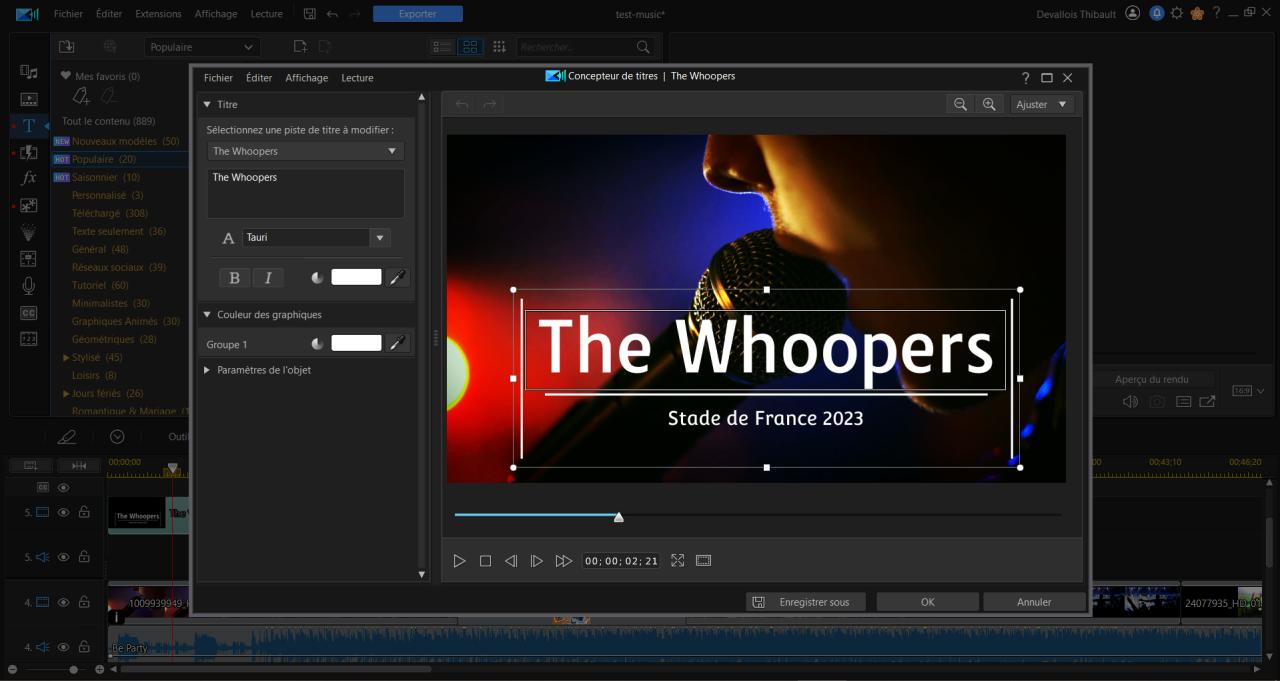Lock audio track 4
This screenshot has width=1280, height=681.
click(84, 647)
